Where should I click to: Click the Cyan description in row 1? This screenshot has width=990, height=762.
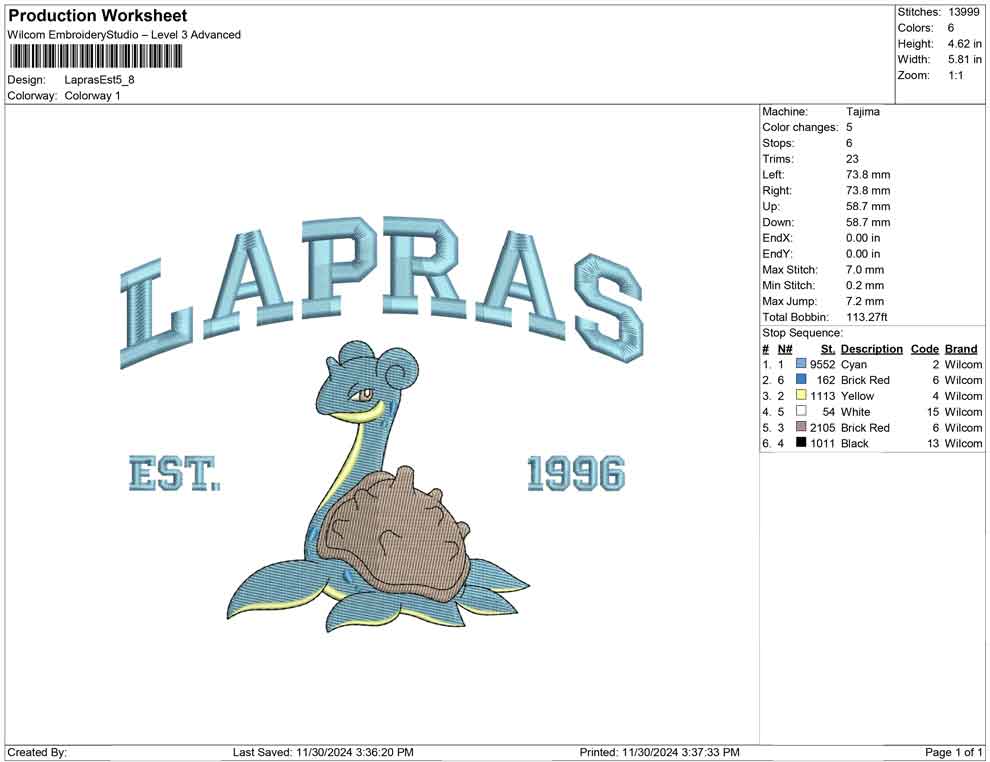click(854, 364)
